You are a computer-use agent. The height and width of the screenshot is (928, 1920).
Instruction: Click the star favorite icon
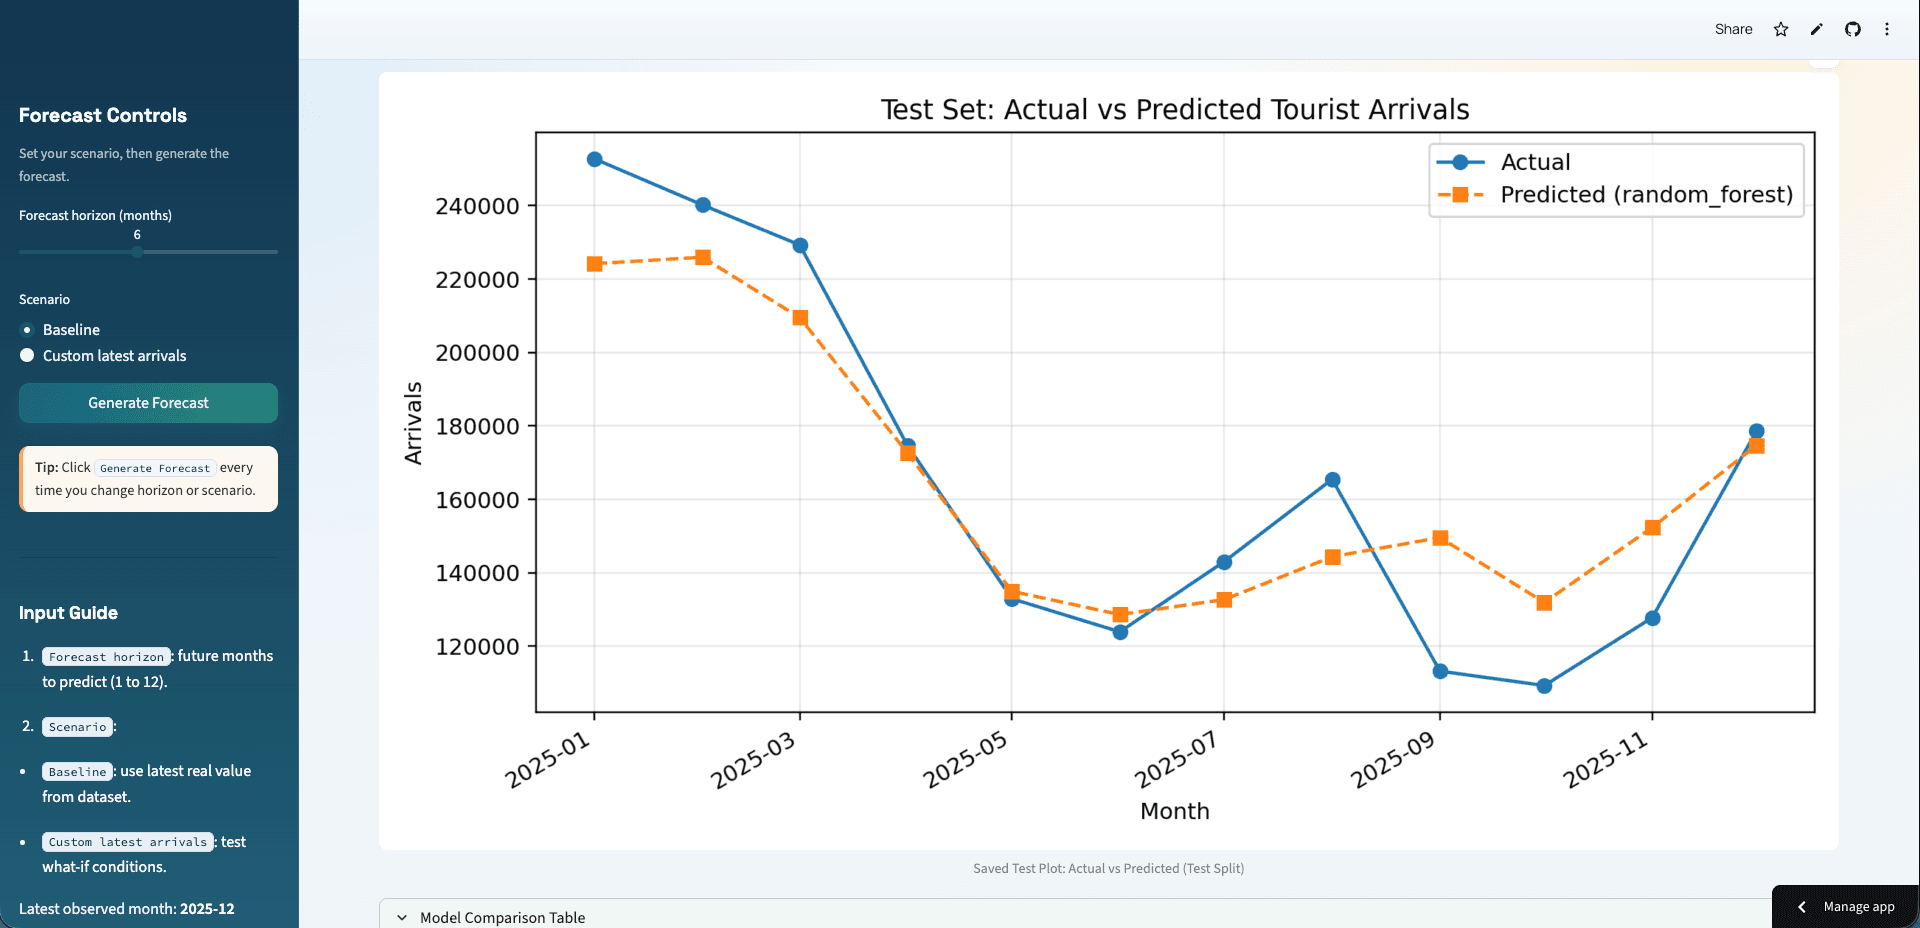point(1781,29)
